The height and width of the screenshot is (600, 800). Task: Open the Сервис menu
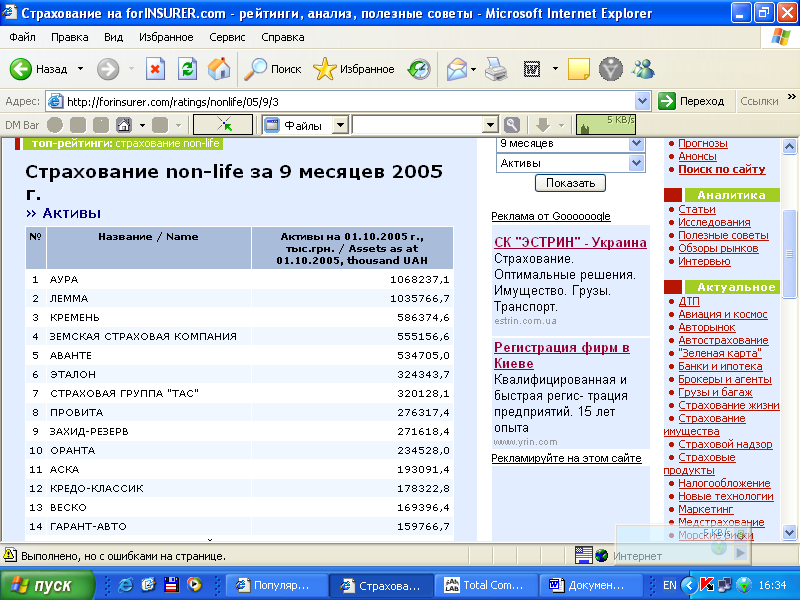click(227, 37)
